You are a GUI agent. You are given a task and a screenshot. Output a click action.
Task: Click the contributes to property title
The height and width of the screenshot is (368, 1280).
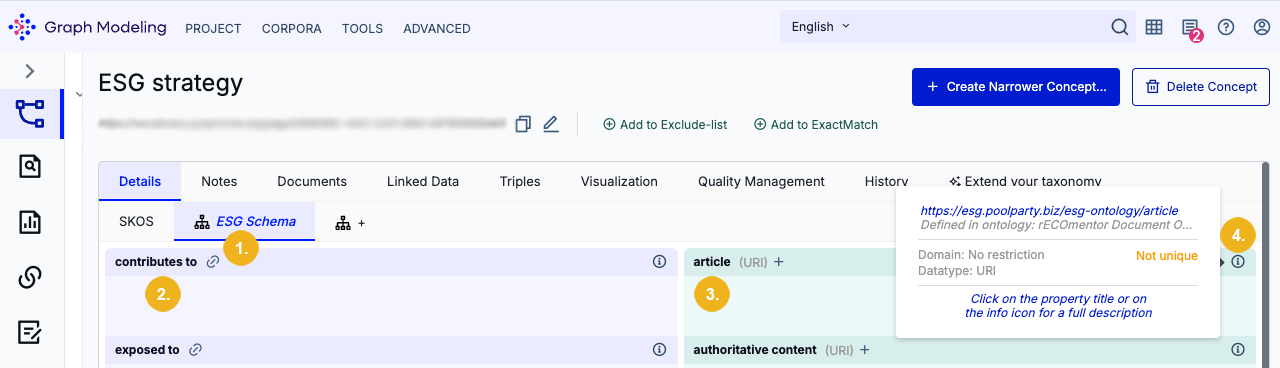click(x=156, y=262)
